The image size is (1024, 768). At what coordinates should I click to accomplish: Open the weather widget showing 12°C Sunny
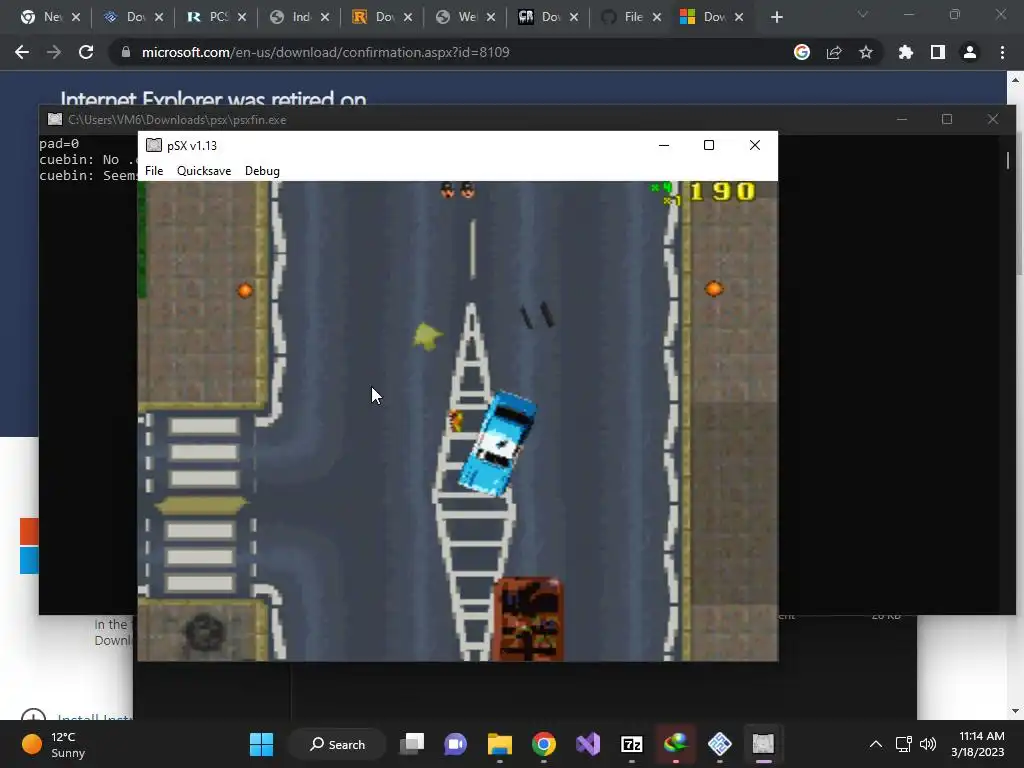pos(54,744)
